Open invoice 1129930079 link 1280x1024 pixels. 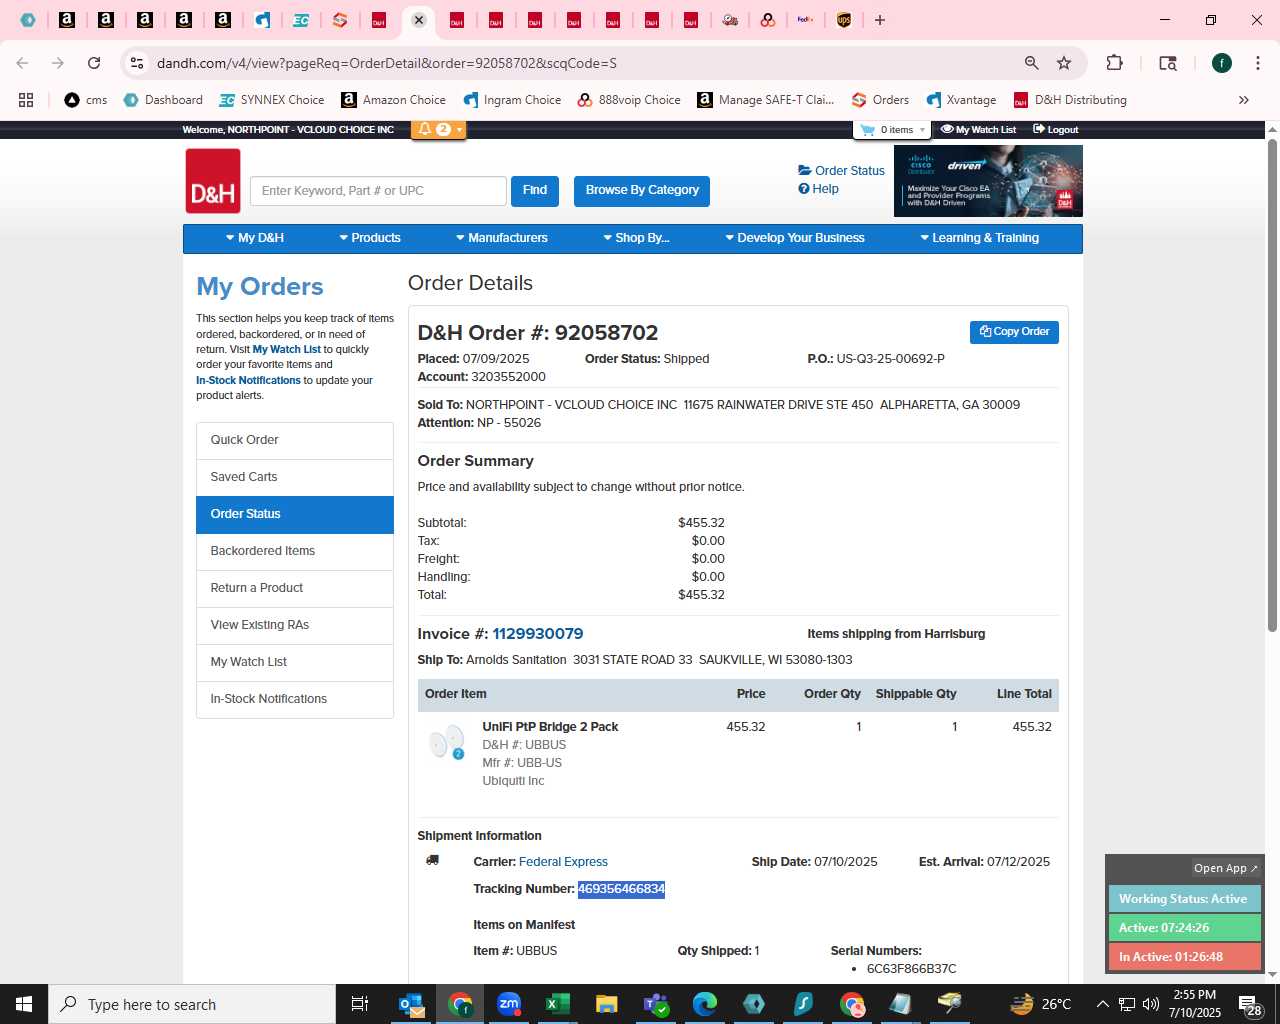(x=538, y=634)
